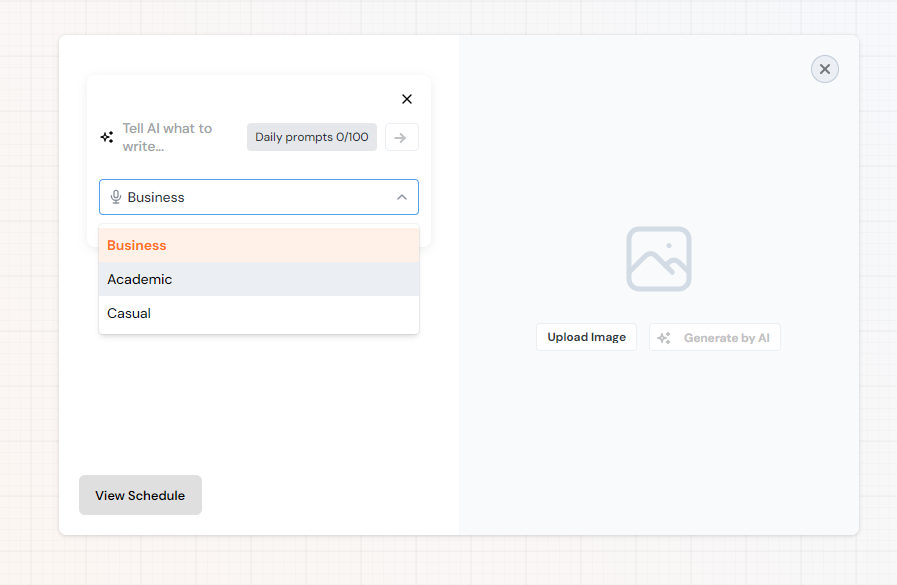Click the empty gray image preview panel
The image size is (897, 585).
[658, 450]
